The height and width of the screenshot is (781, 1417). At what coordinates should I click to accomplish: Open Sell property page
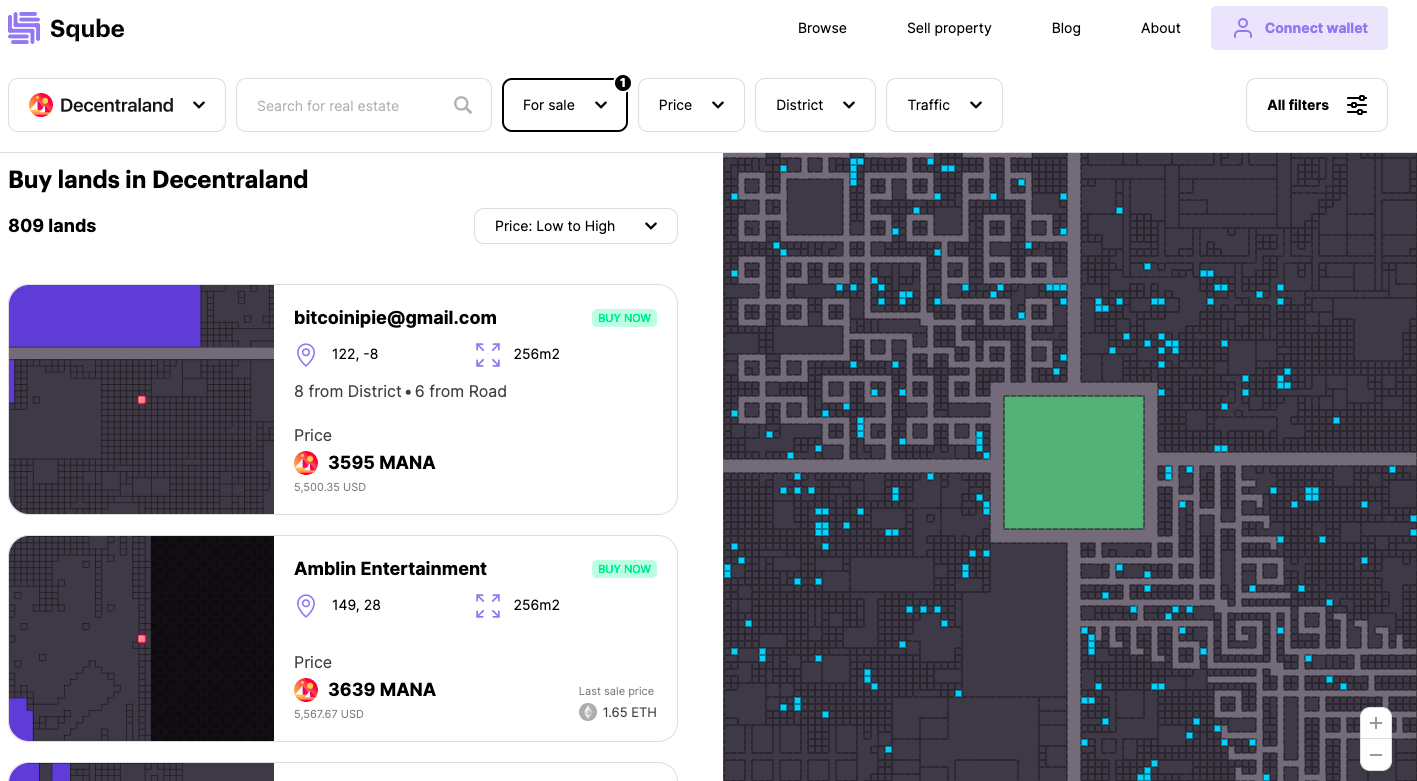(x=949, y=28)
